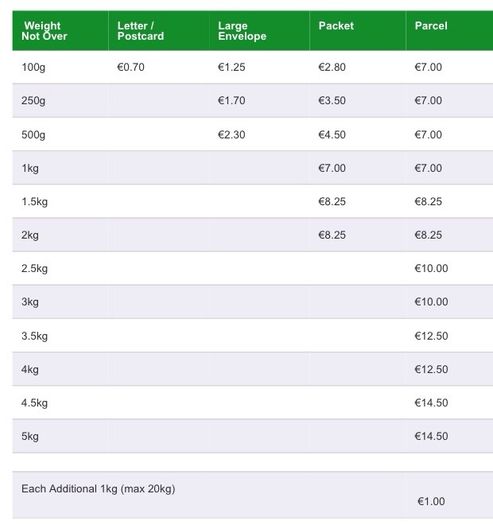The height and width of the screenshot is (525, 493).
Task: Click the Each Additional 1kg (max 20kg) label
Action: (98, 489)
